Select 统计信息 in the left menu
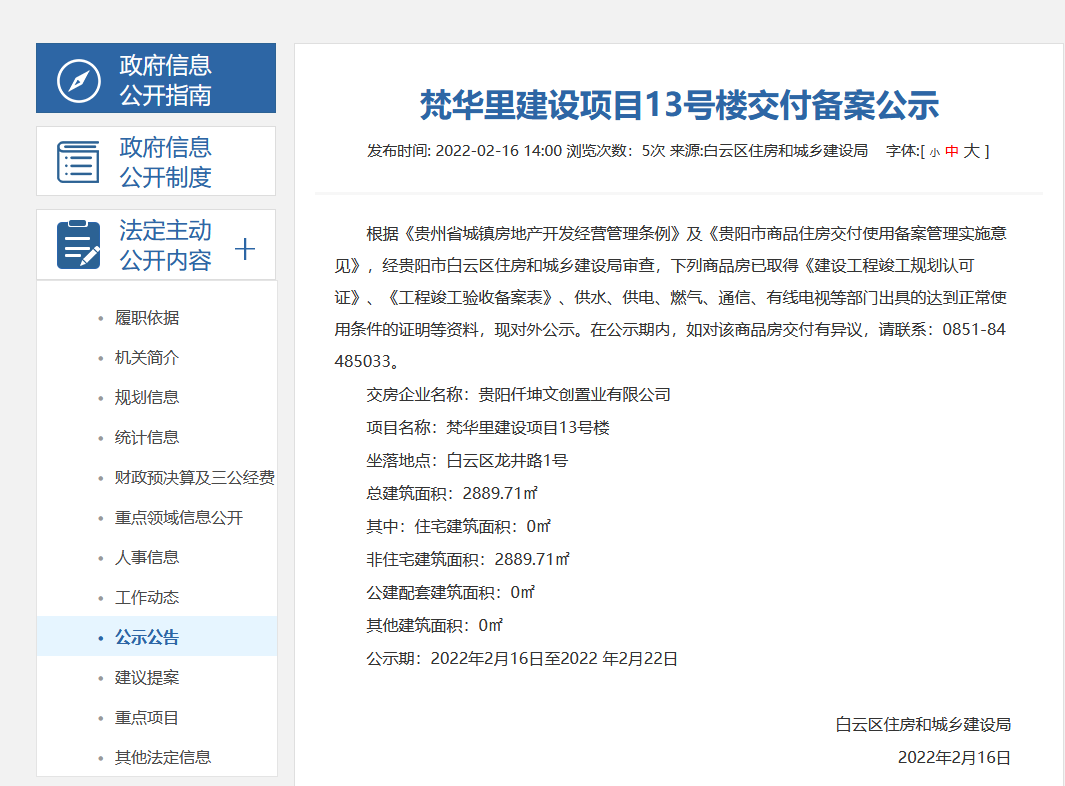1065x786 pixels. [x=147, y=438]
